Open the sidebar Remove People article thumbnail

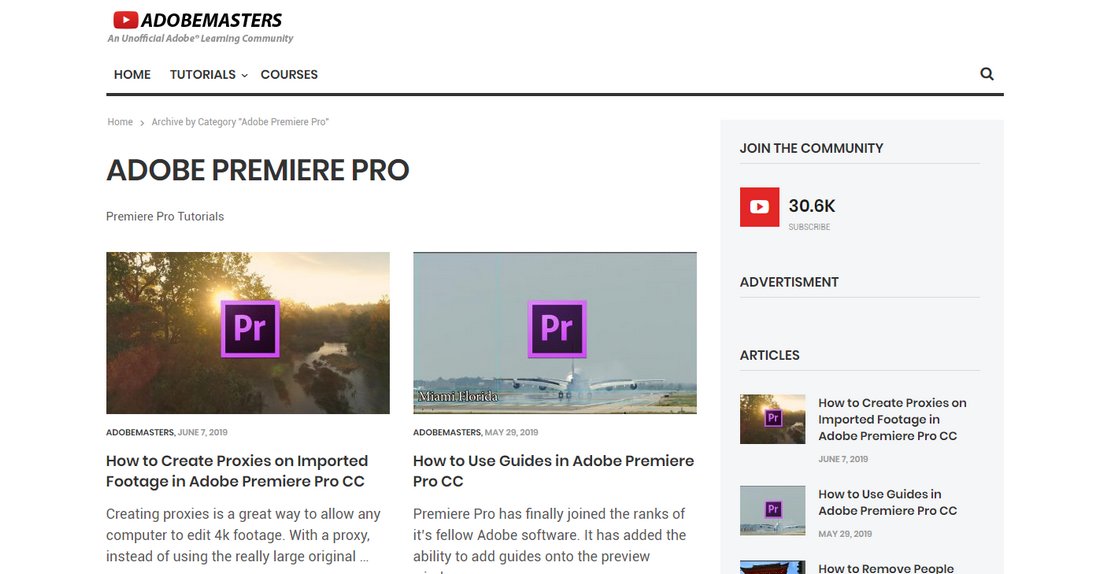coord(772,567)
